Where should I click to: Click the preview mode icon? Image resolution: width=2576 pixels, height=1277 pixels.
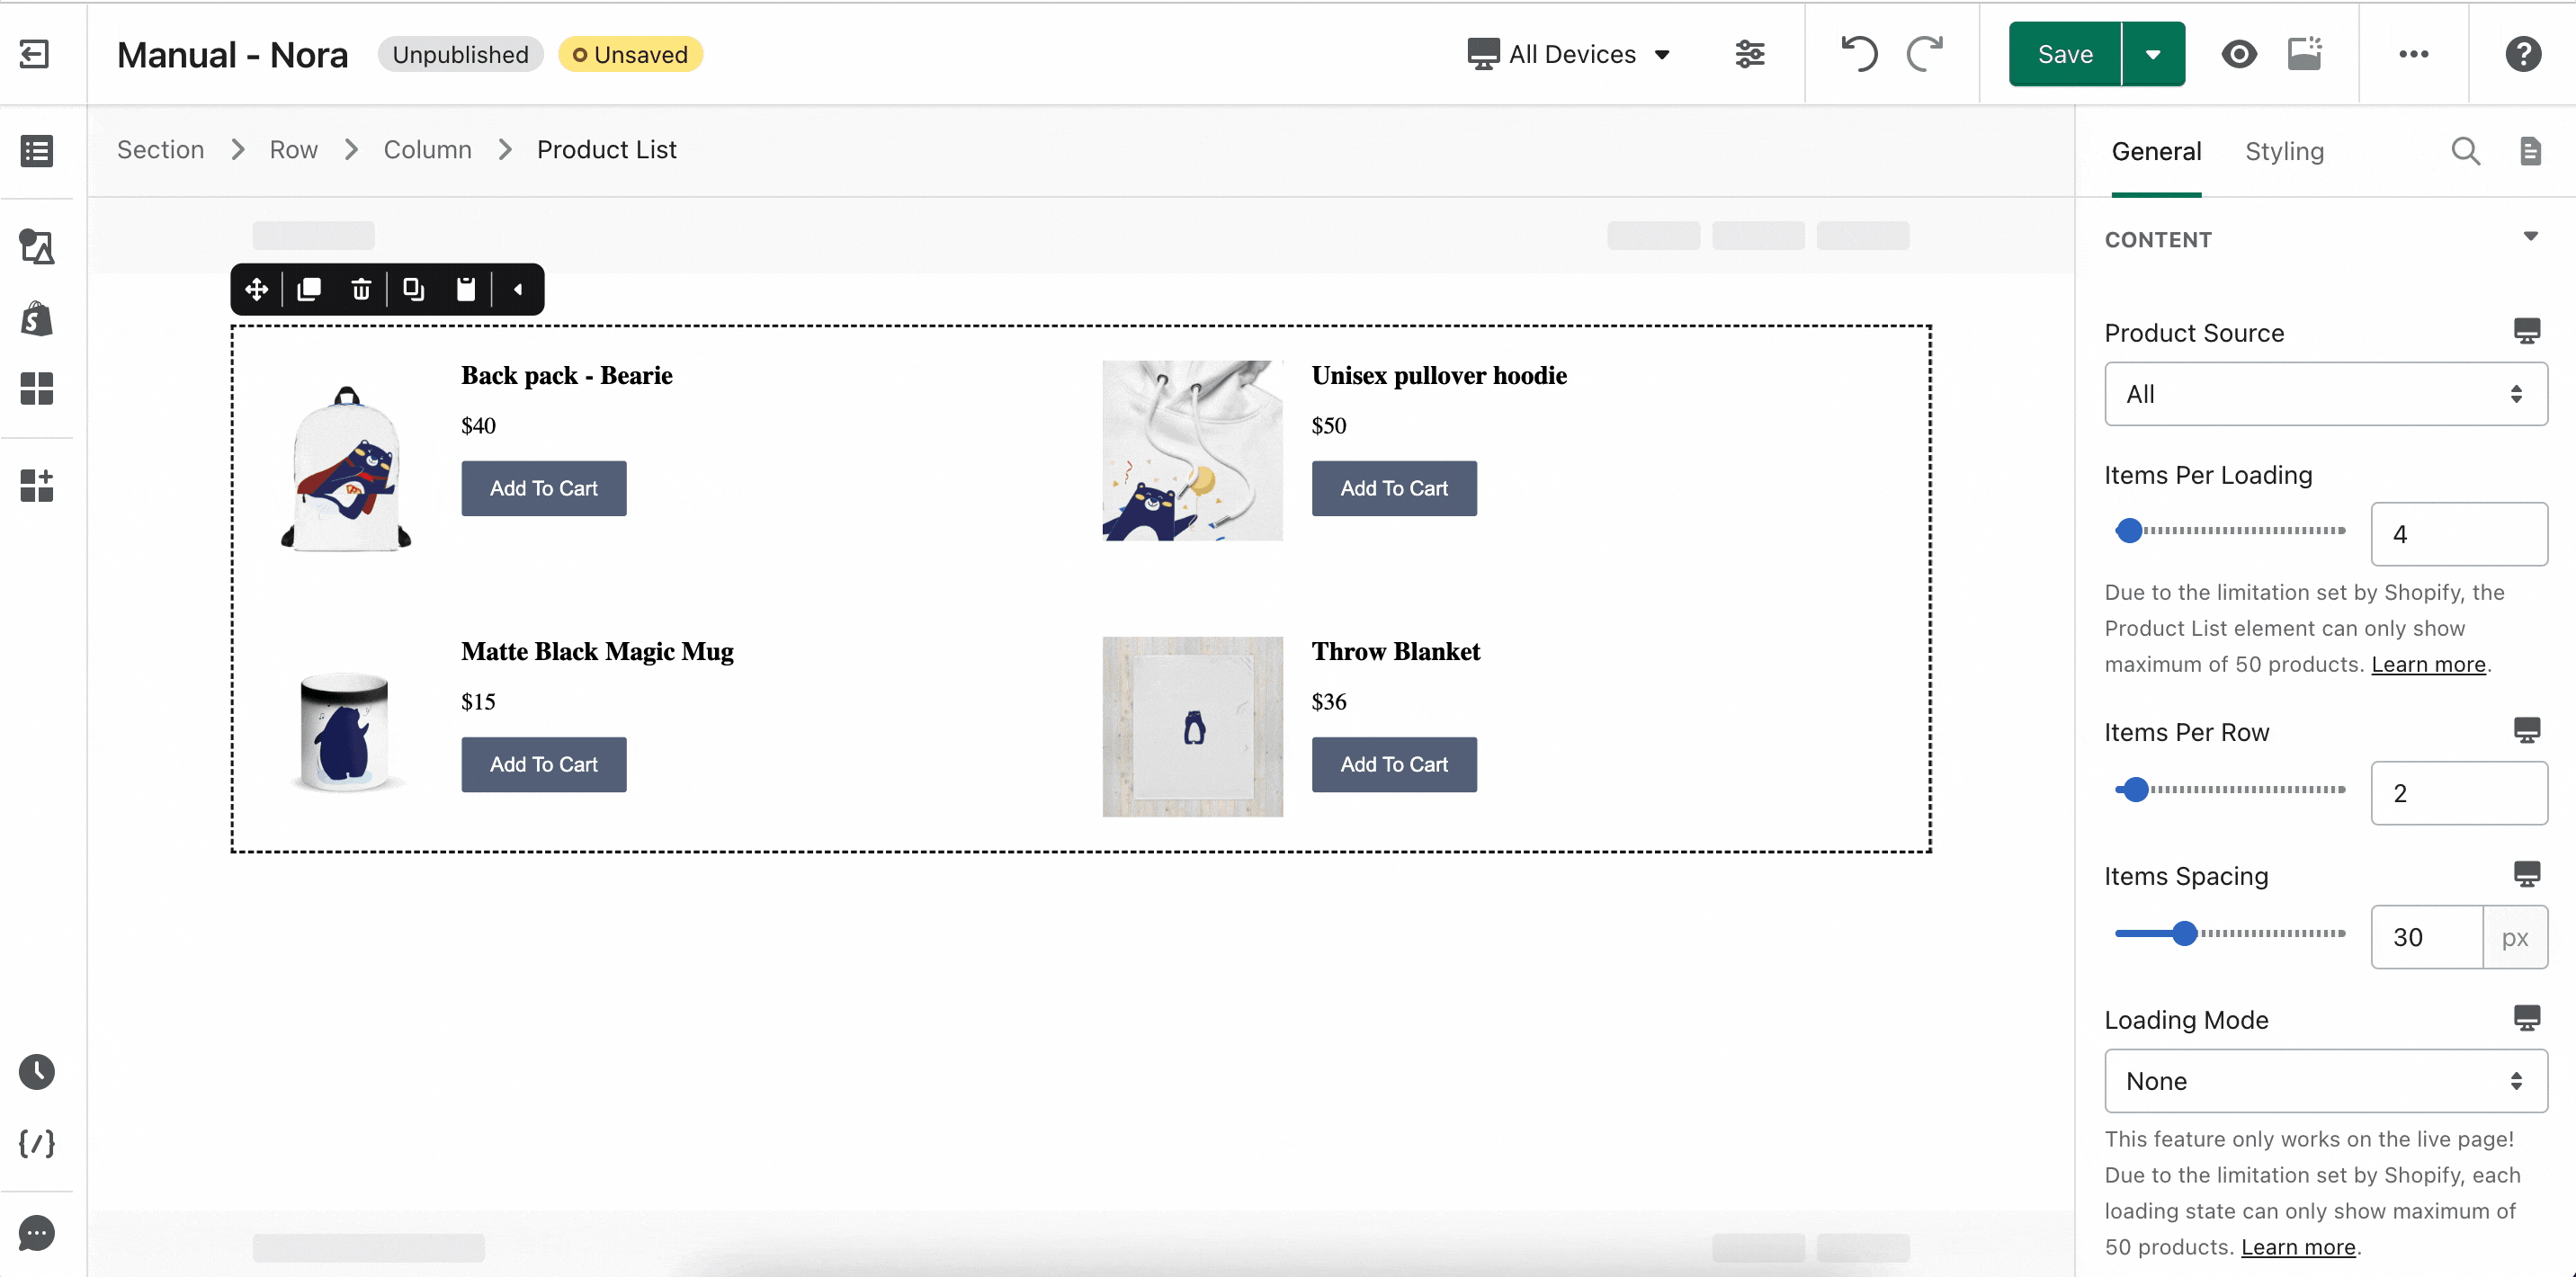2238,54
